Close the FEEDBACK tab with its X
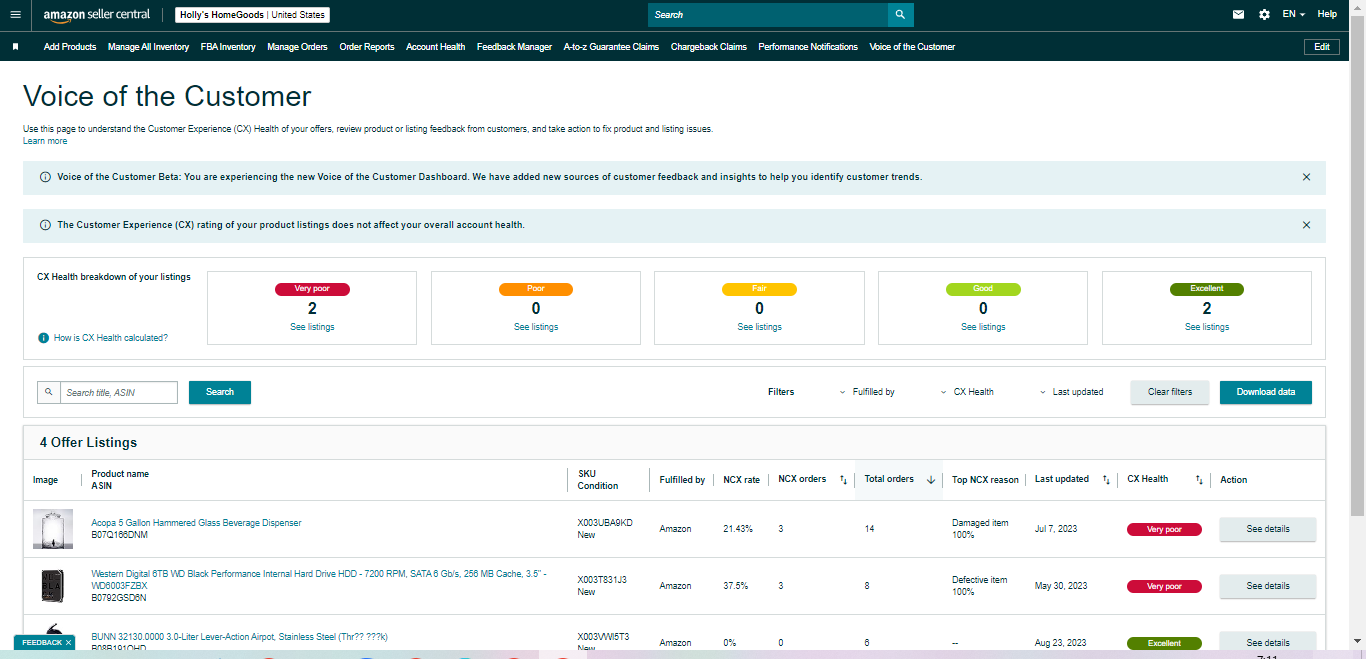The width and height of the screenshot is (1366, 659). [68, 642]
